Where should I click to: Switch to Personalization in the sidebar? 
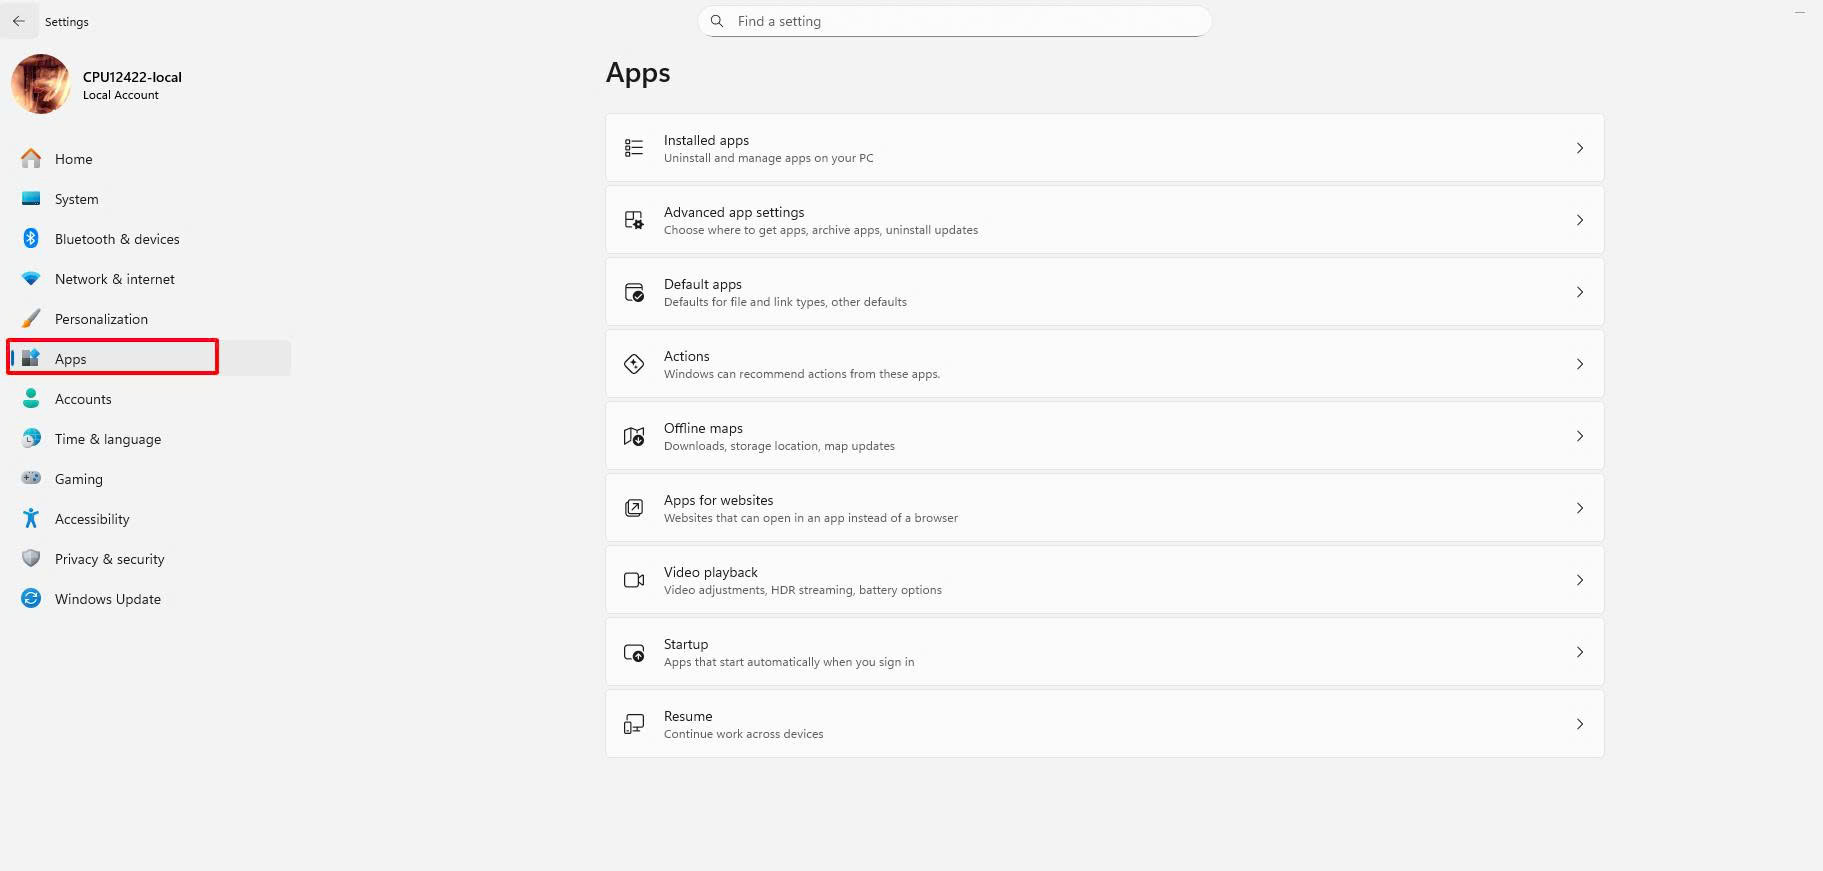101,319
